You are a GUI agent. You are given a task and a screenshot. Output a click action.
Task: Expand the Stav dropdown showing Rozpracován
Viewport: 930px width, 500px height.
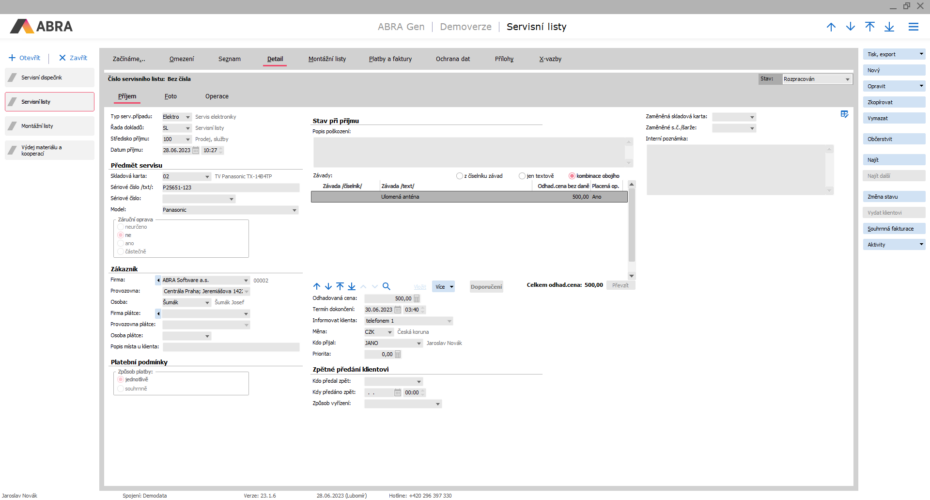[848, 78]
